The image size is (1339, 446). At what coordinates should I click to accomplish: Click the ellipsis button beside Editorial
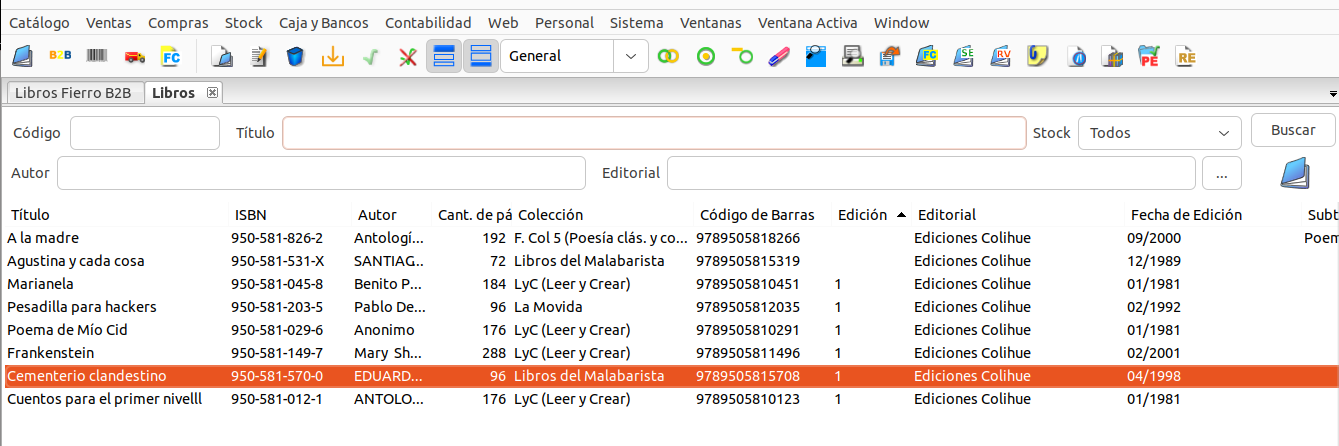(x=1221, y=173)
